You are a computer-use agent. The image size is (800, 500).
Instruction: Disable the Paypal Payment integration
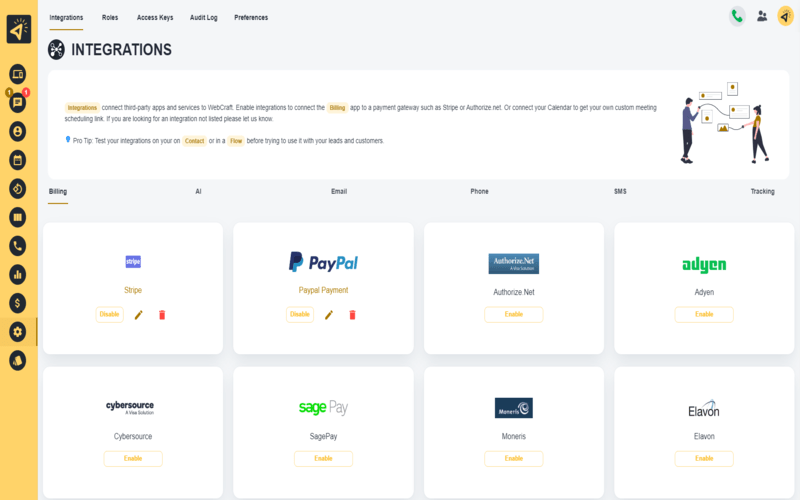point(300,314)
